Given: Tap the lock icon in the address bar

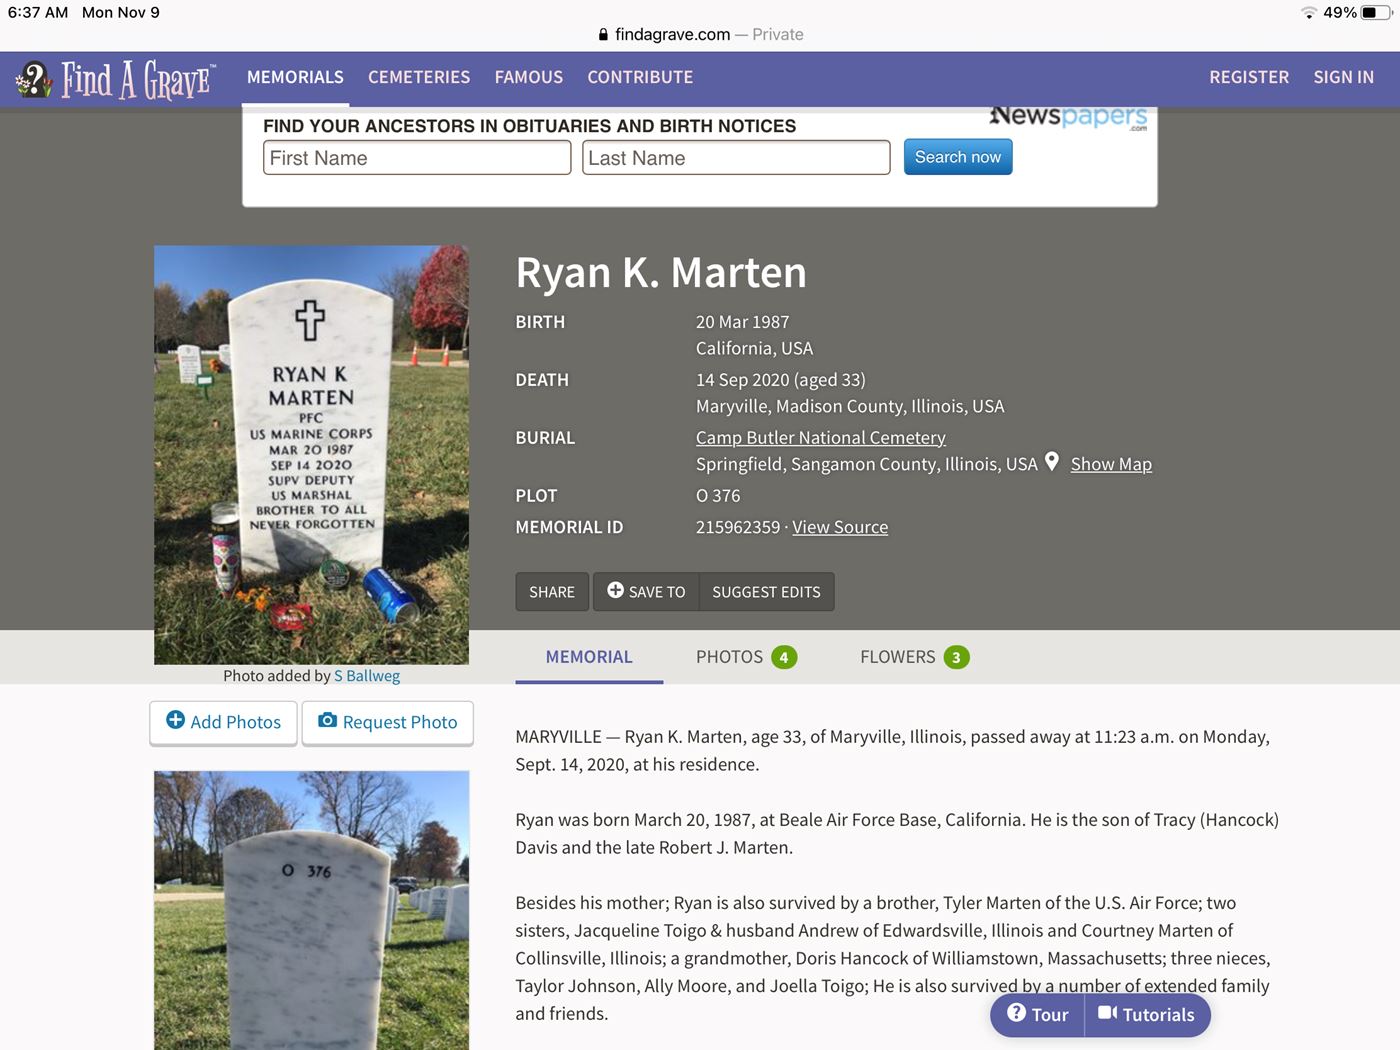Looking at the screenshot, I should (x=603, y=34).
